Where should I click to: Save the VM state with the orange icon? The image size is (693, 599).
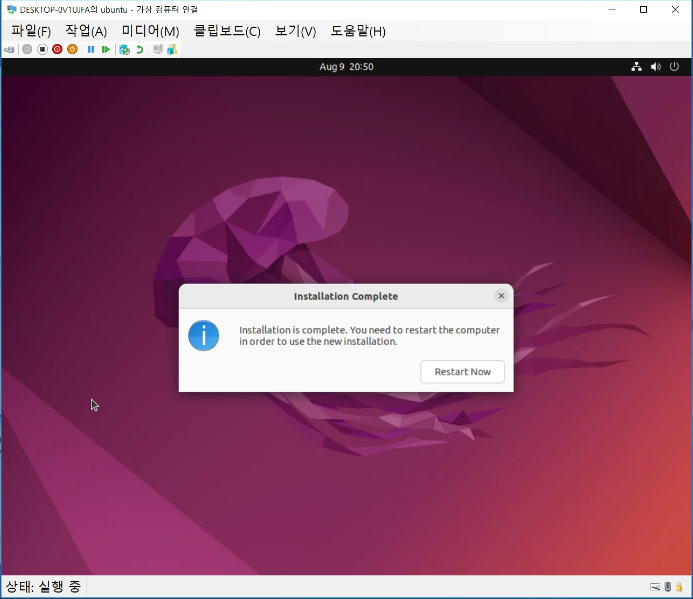[72, 50]
